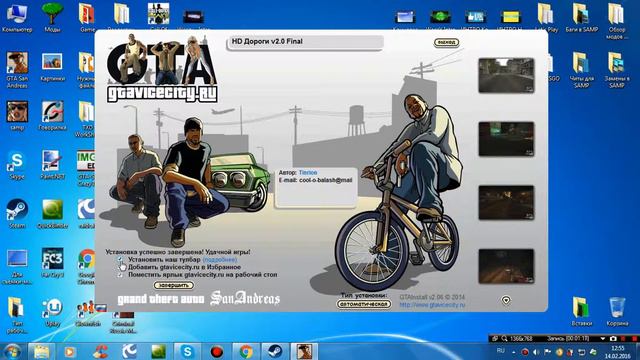Click Skype icon in the taskbar
The height and width of the screenshot is (360, 640).
(187, 351)
